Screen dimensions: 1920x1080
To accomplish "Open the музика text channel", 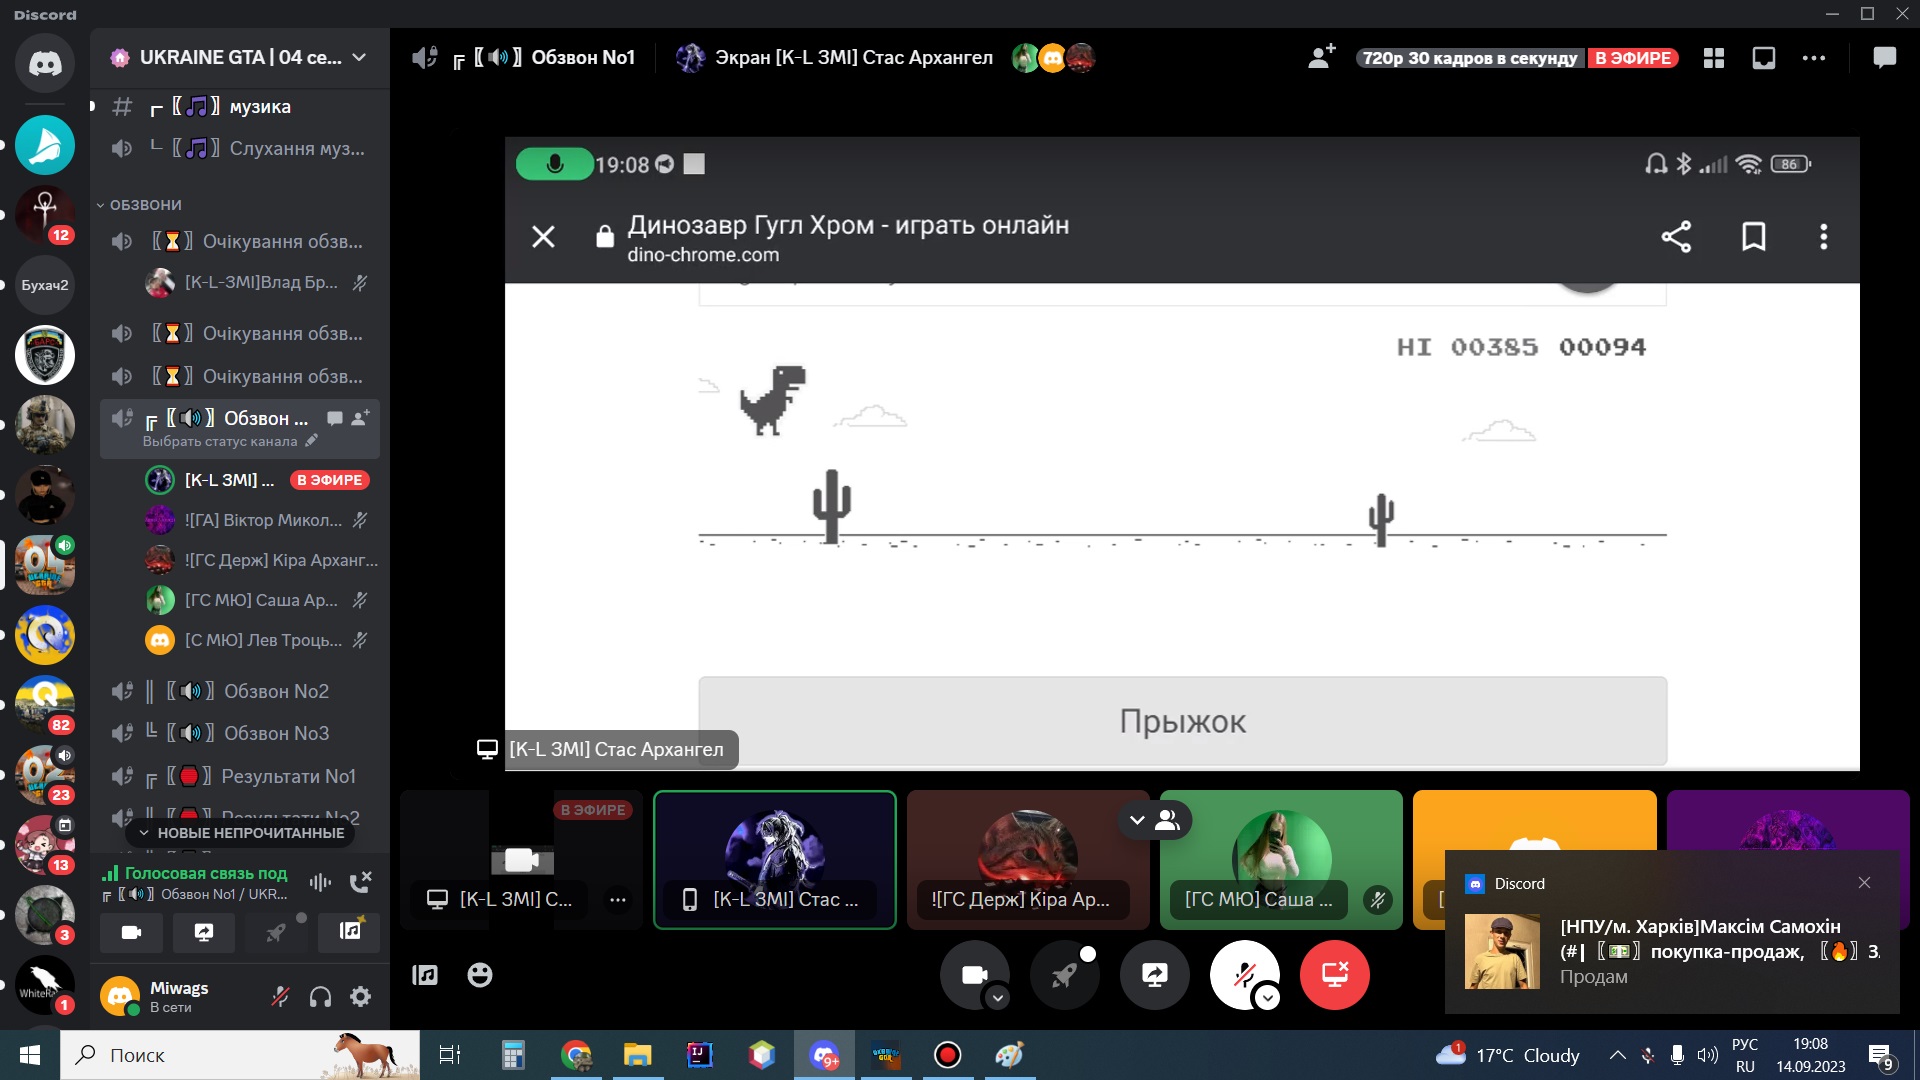I will pyautogui.click(x=240, y=106).
